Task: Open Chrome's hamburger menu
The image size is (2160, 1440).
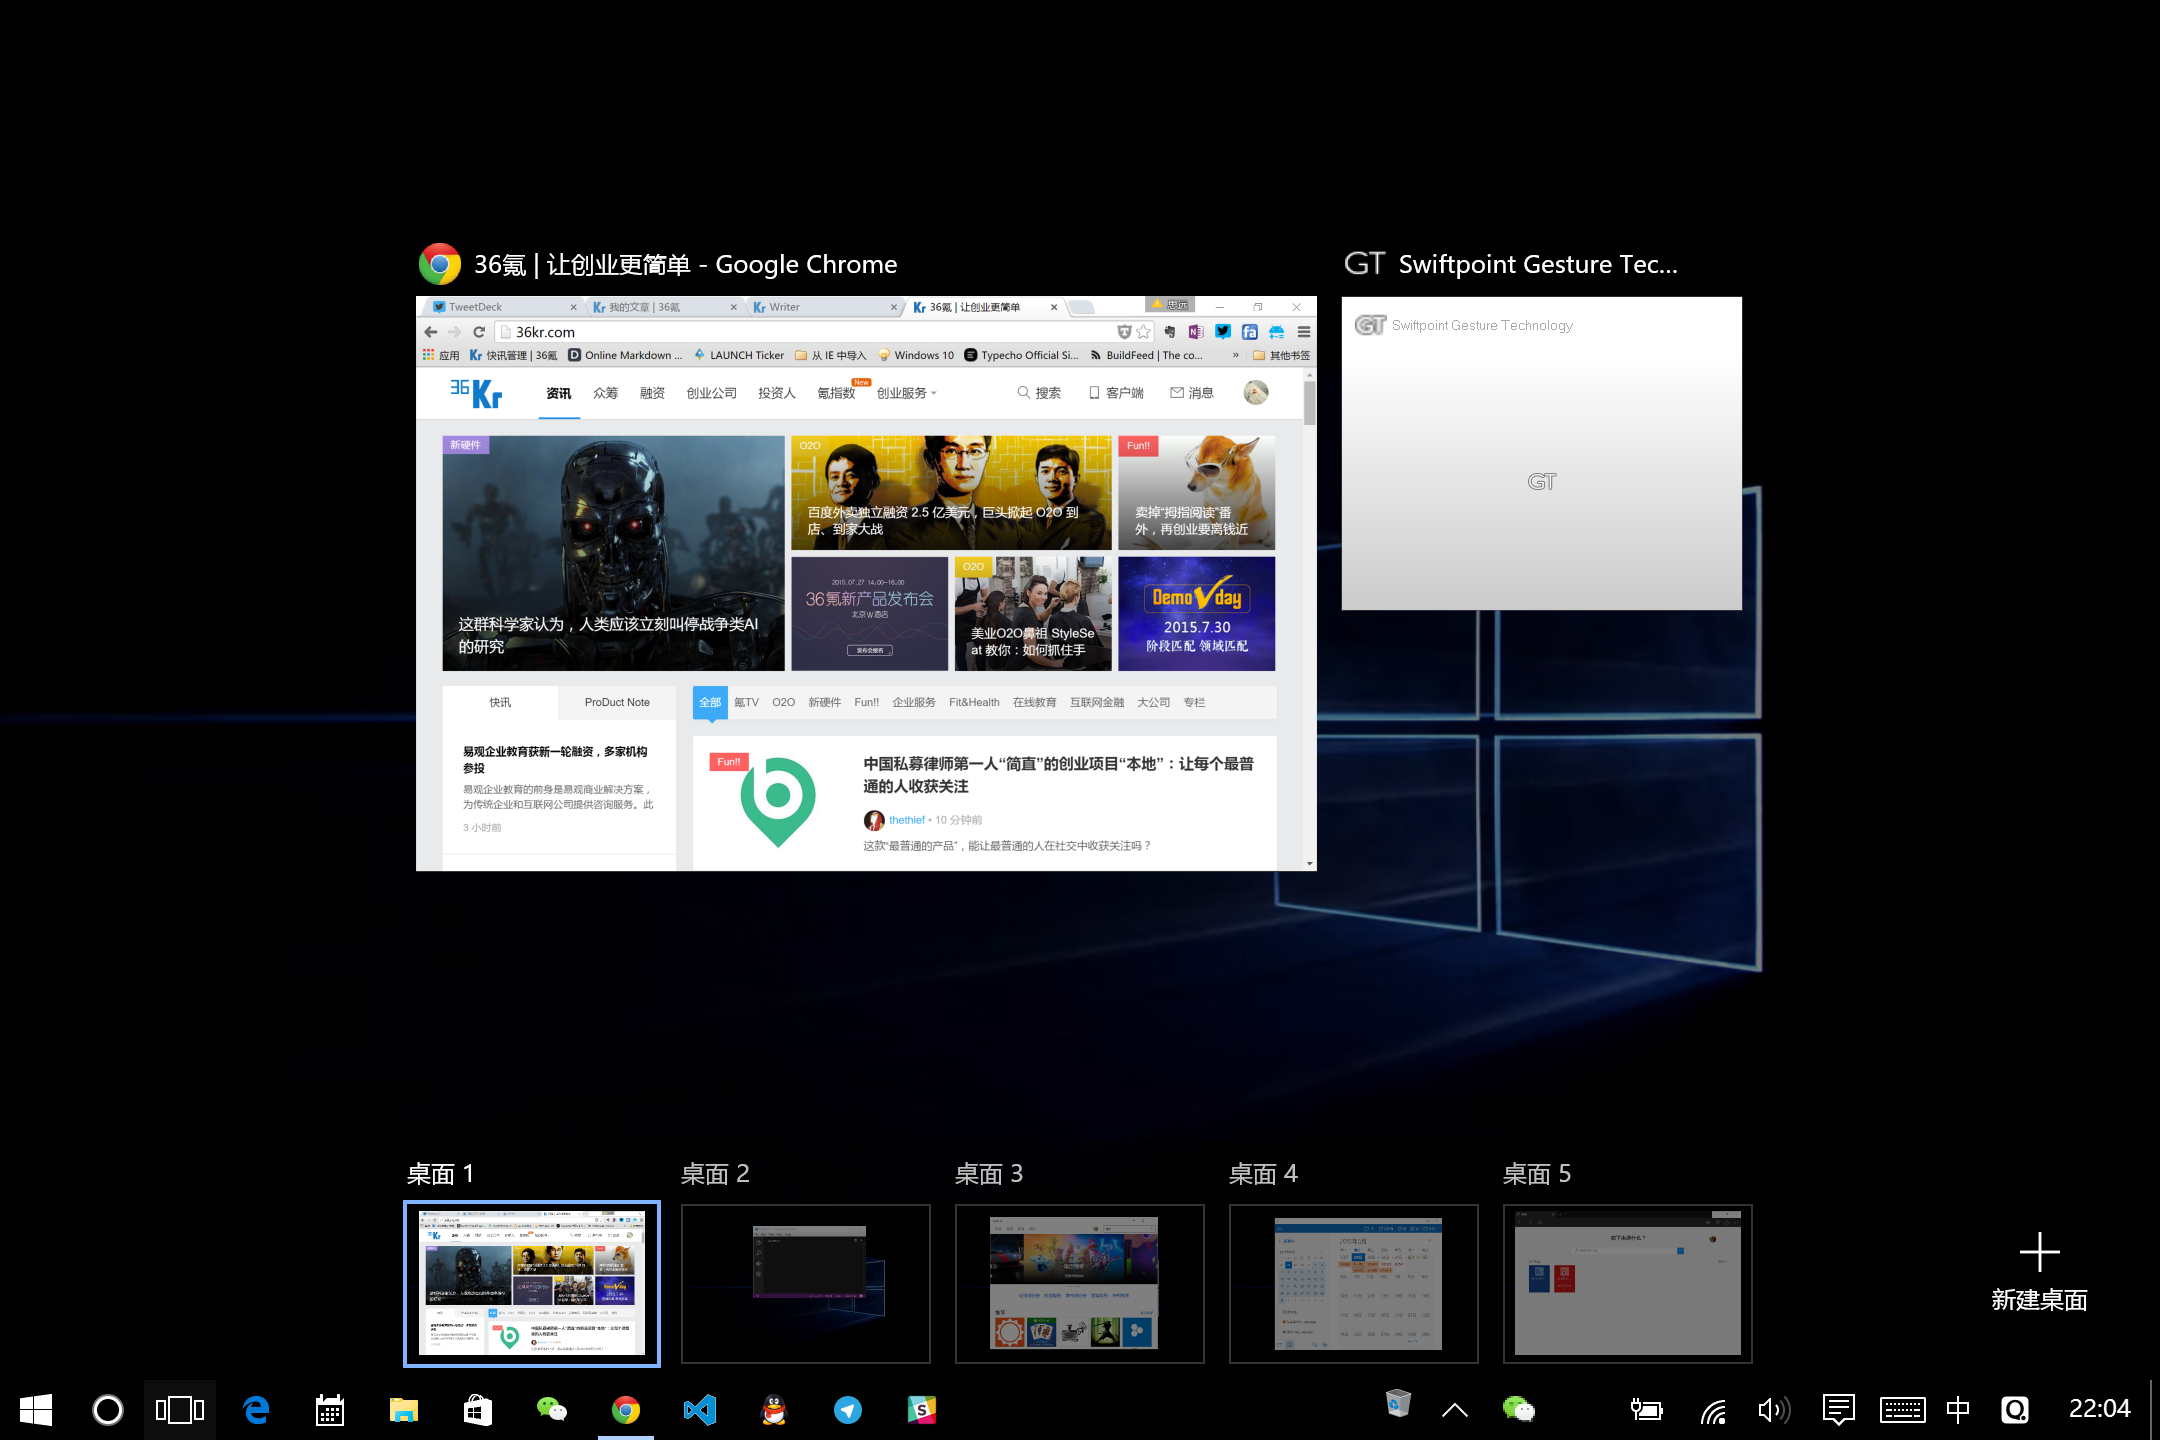Action: 1304,332
